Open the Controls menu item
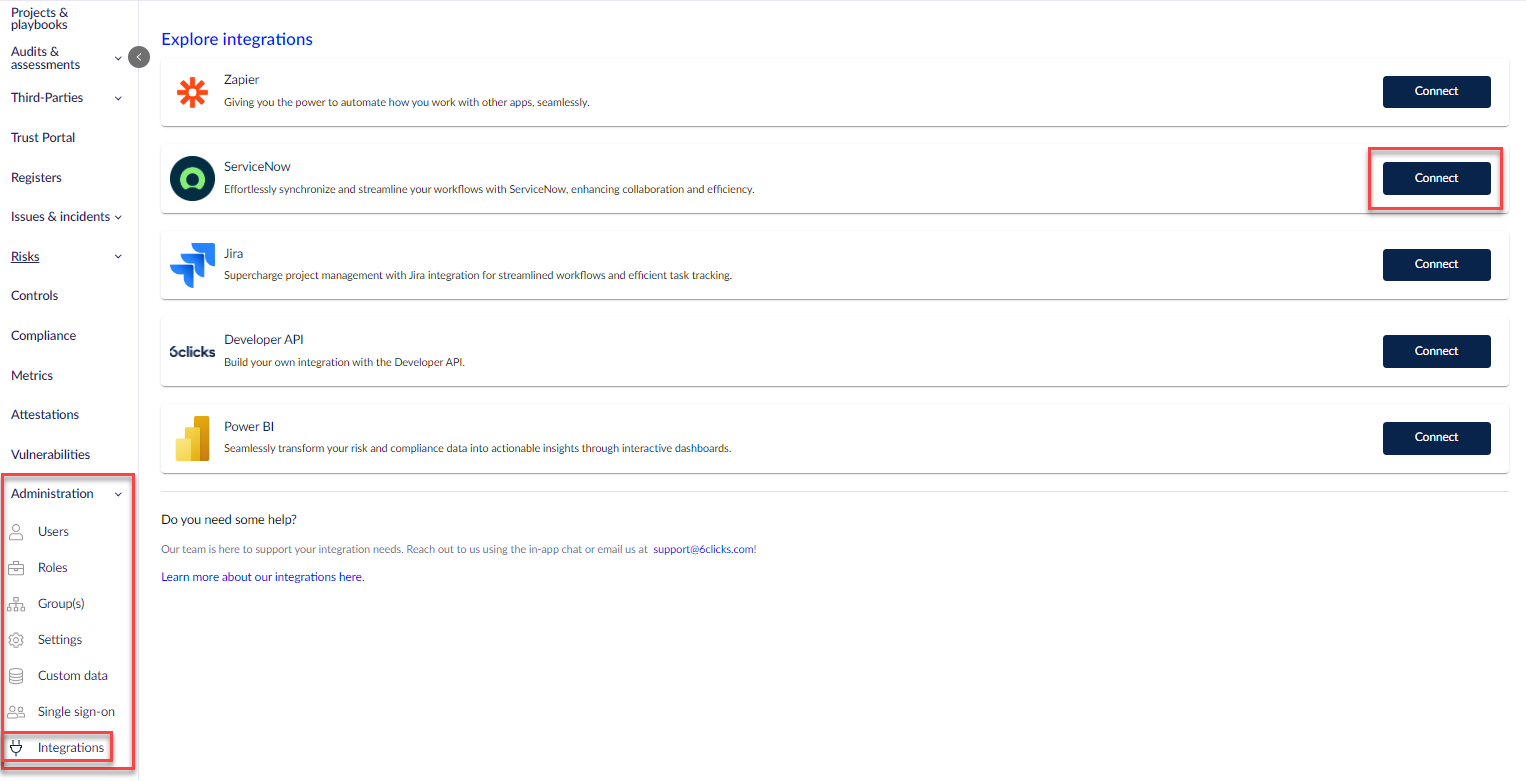Screen dimensions: 1526x781 tap(35, 296)
